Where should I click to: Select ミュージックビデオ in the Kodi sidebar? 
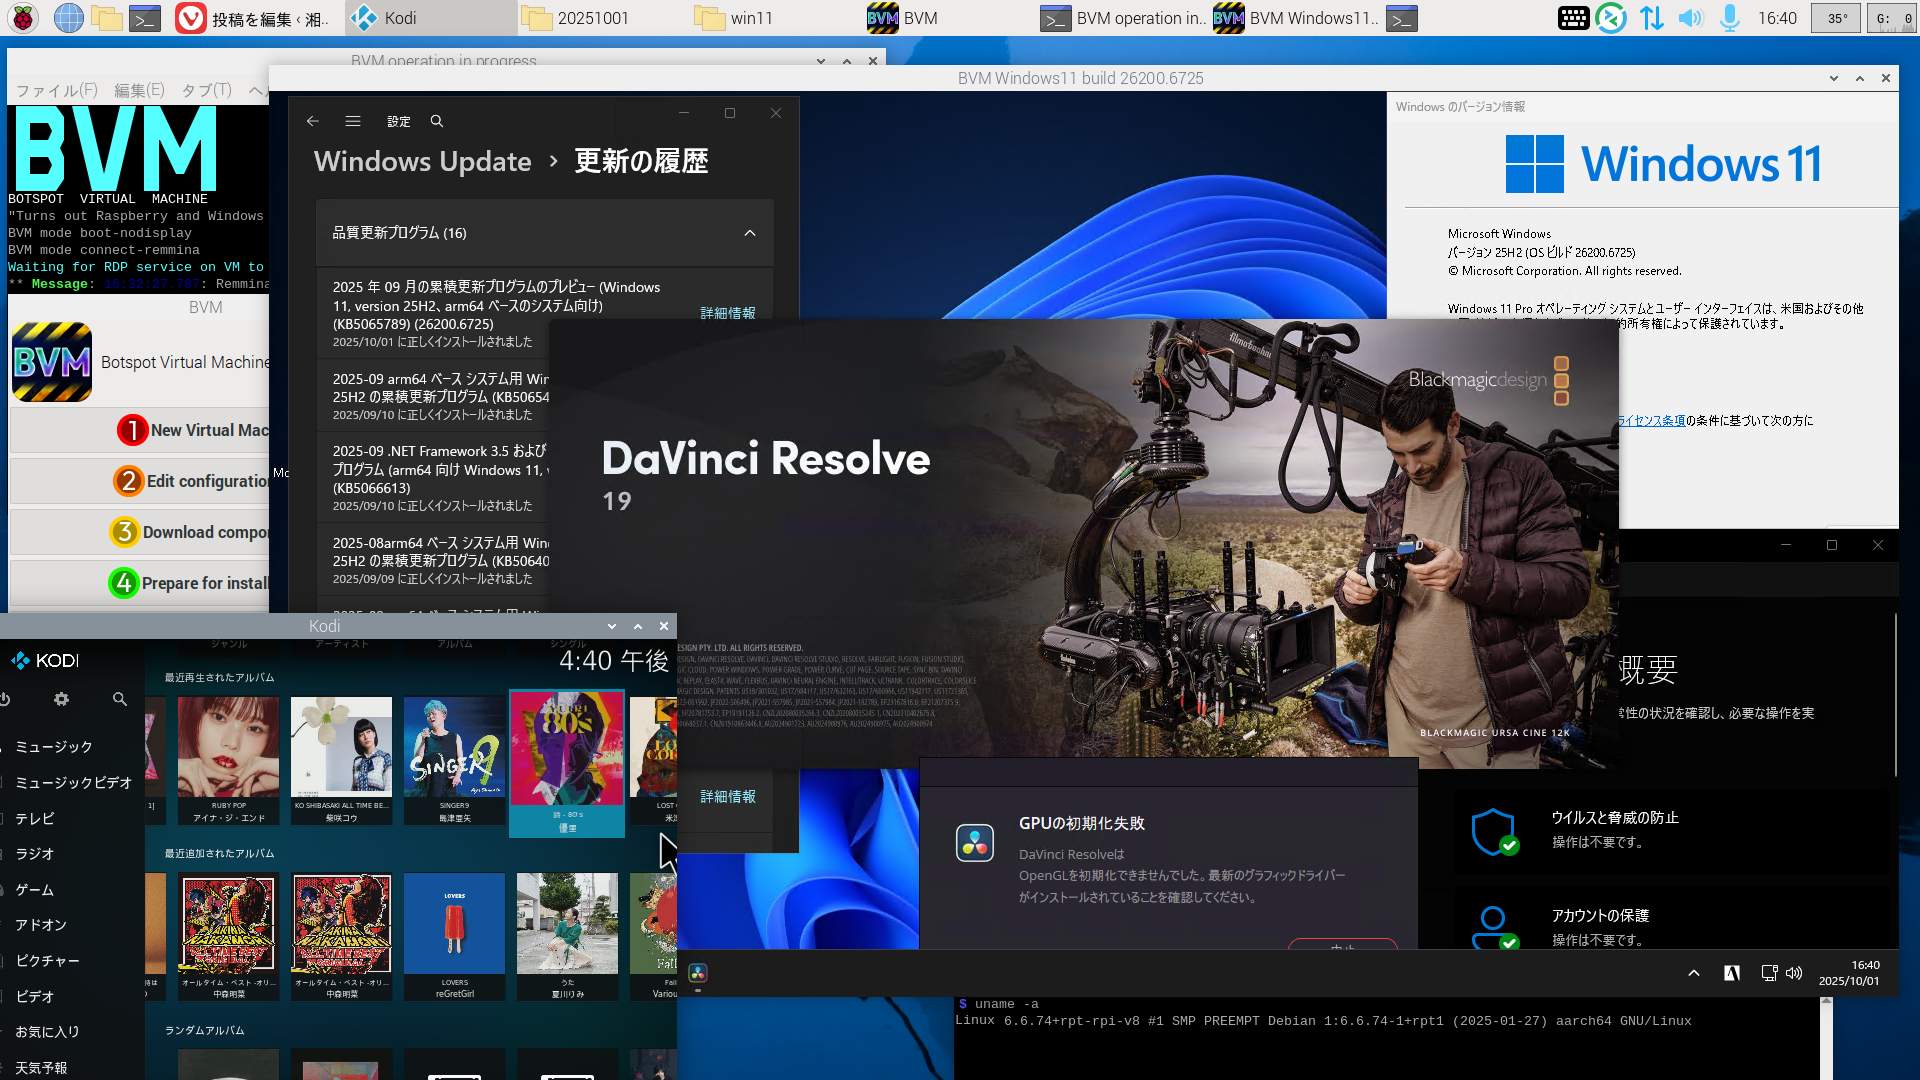(74, 783)
